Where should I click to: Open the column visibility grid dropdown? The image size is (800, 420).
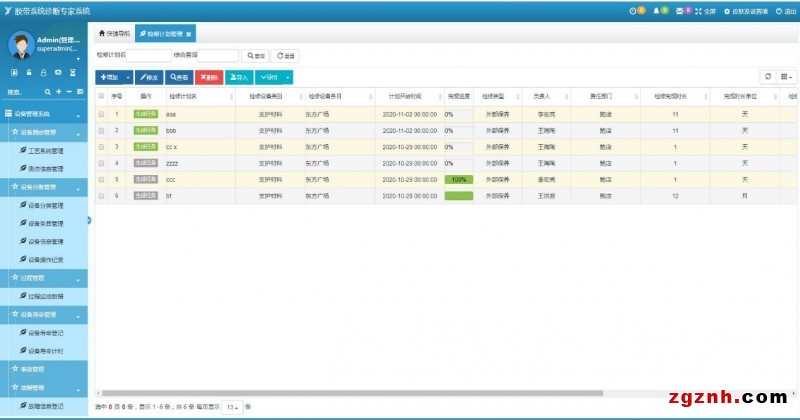tap(786, 76)
